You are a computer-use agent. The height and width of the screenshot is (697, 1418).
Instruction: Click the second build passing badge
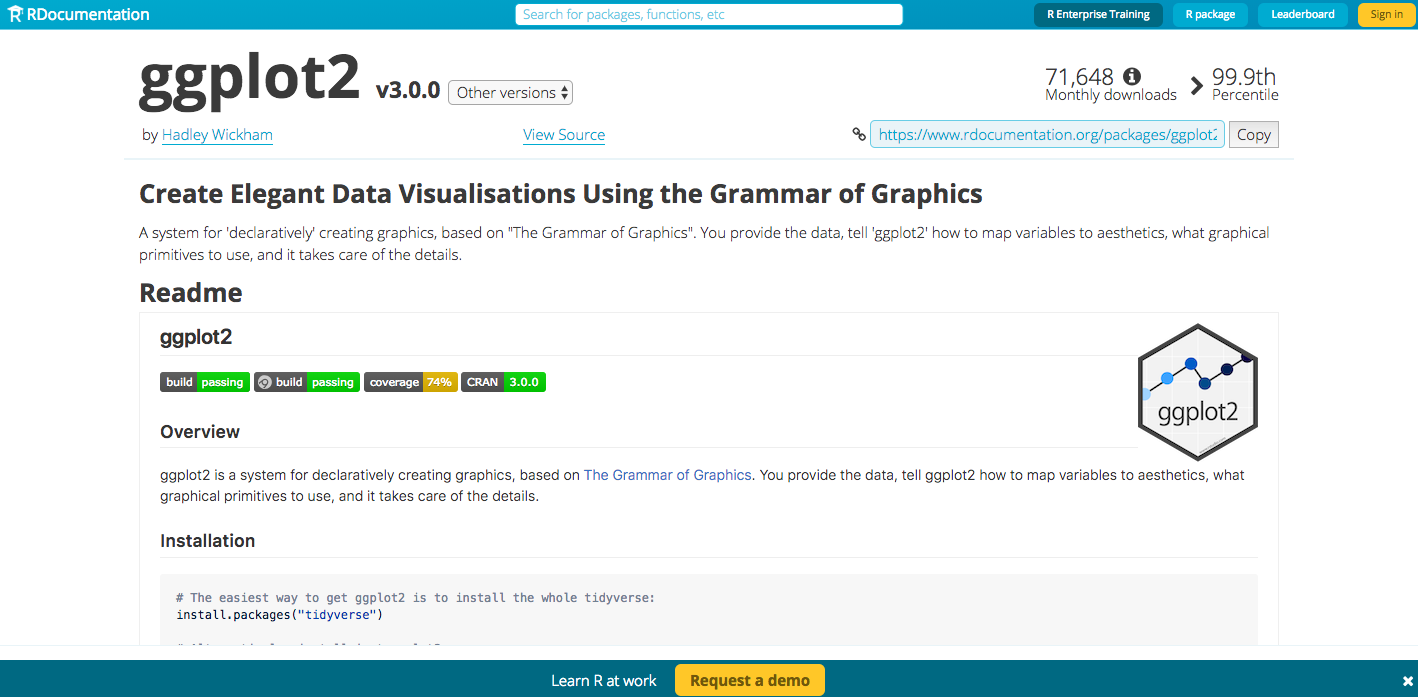pos(307,382)
